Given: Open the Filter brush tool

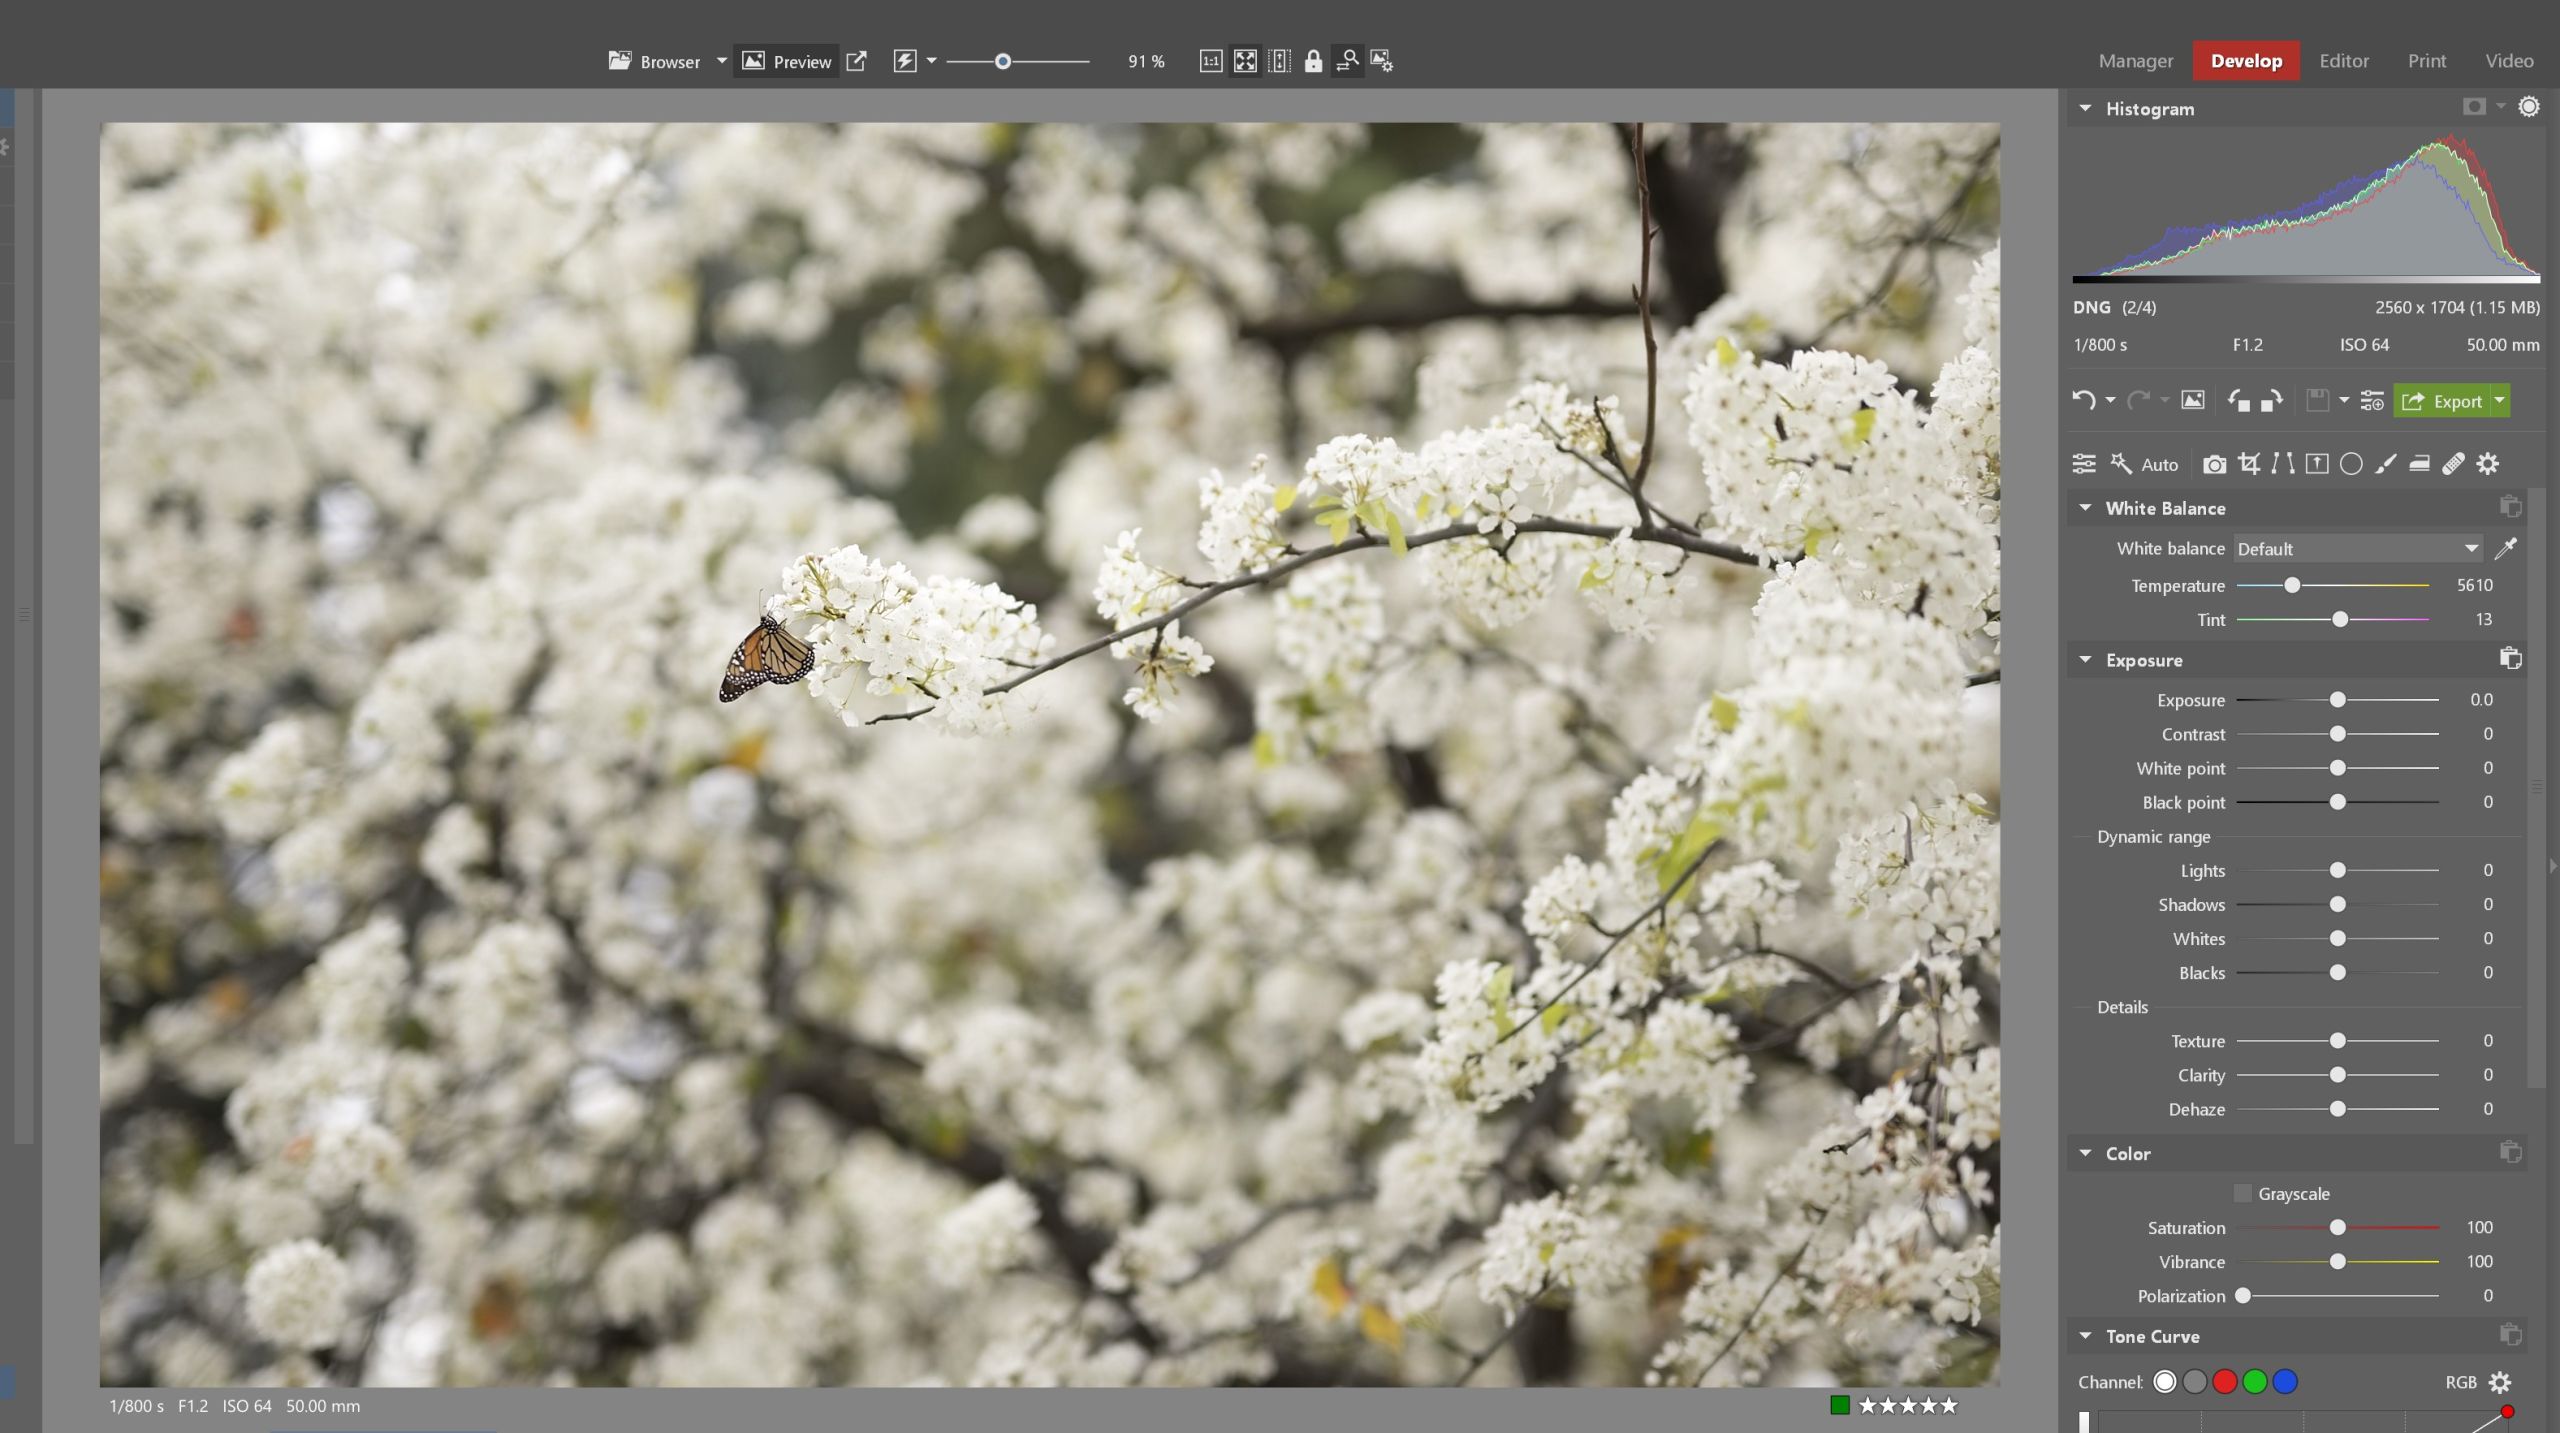Looking at the screenshot, I should 2385,463.
